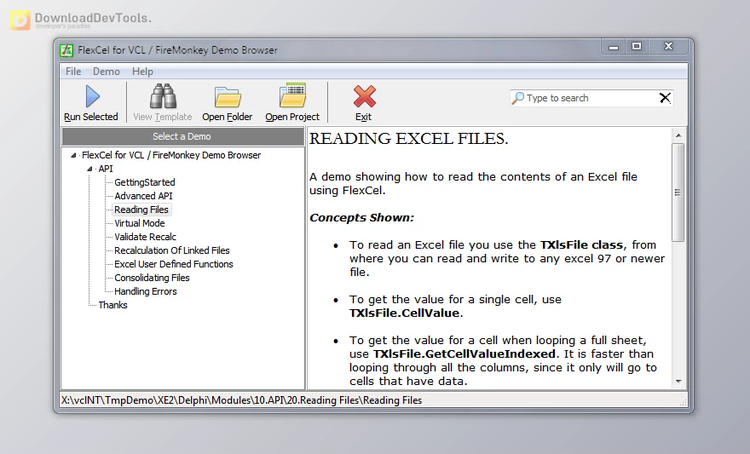750x454 pixels.
Task: Click the description scrollbar down arrow
Action: 678,381
